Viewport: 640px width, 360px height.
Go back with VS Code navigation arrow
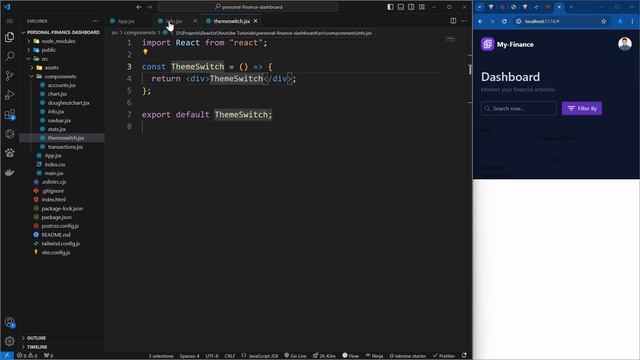click(x=139, y=7)
